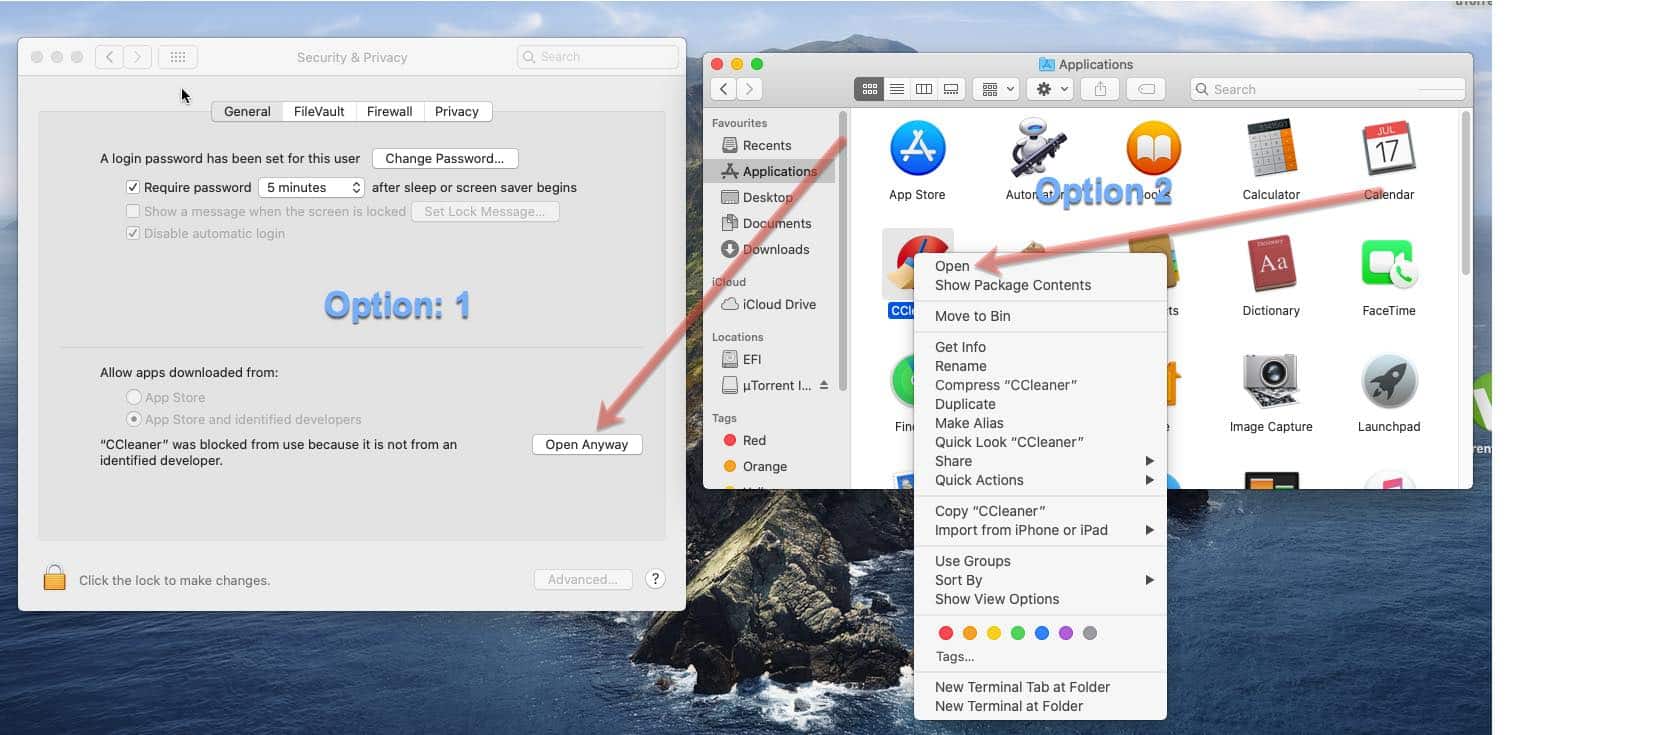Switch to the Privacy tab

coord(457,111)
